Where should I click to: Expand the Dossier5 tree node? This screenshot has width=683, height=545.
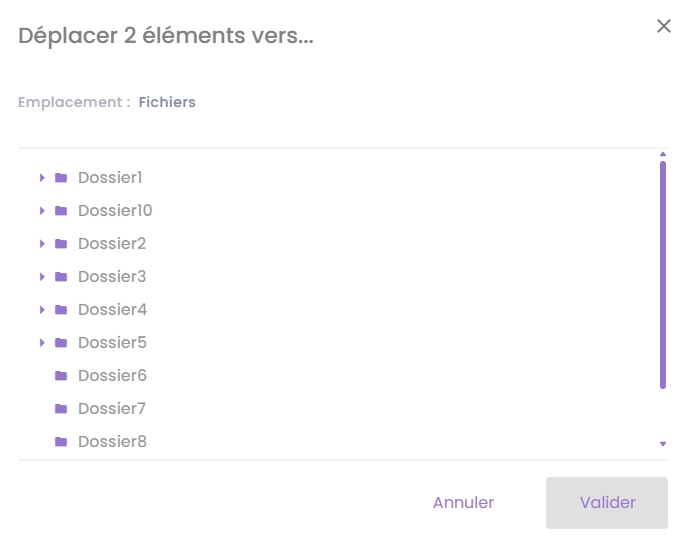click(42, 343)
